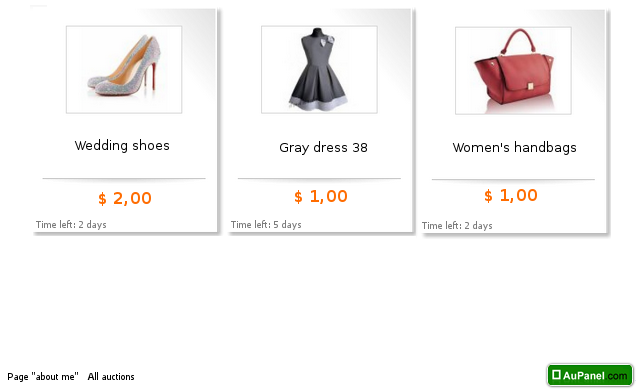Select the Women's handbags auction title
The width and height of the screenshot is (640, 391).
[514, 147]
